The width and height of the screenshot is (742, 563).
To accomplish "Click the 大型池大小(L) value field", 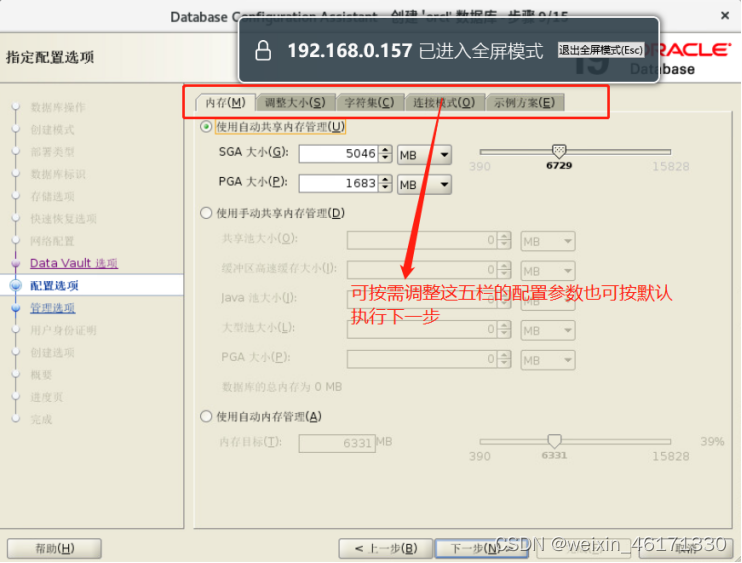I will 422,329.
